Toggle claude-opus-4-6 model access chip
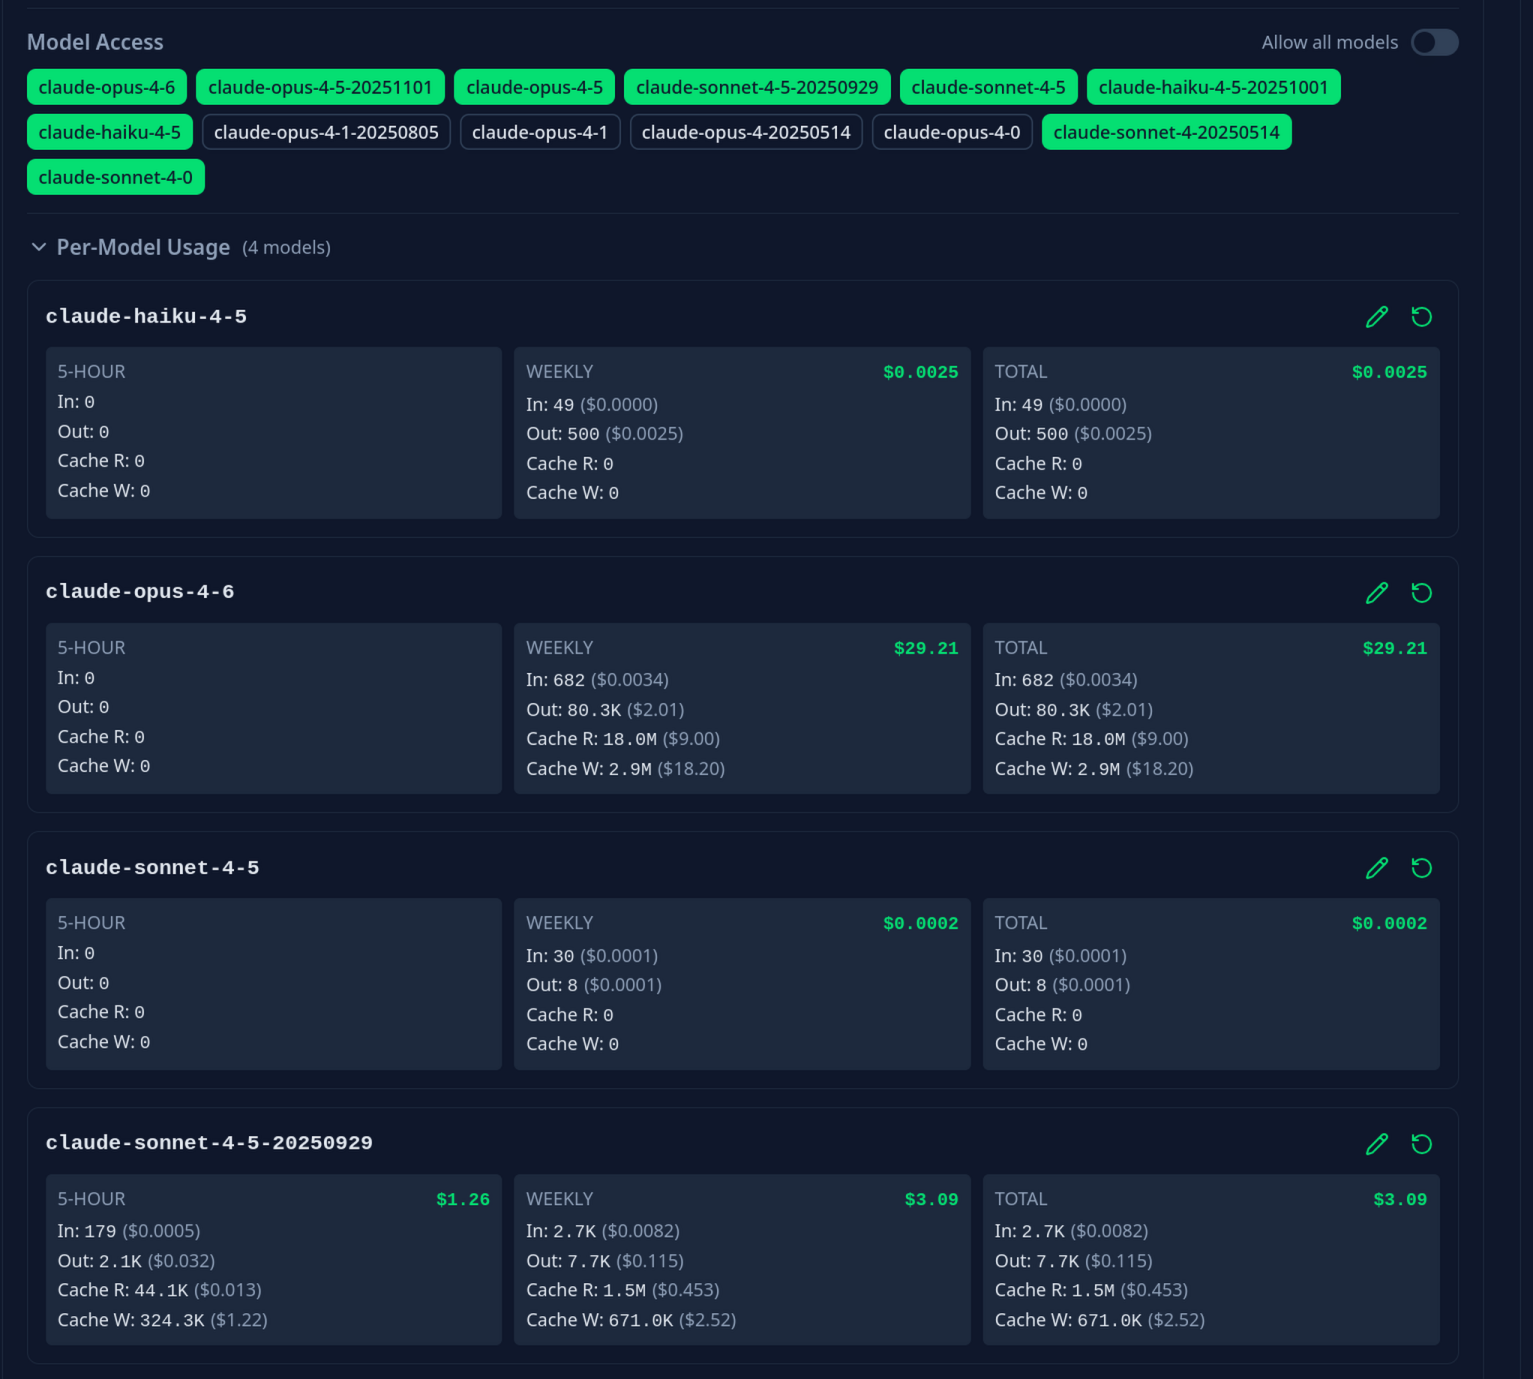 click(107, 87)
